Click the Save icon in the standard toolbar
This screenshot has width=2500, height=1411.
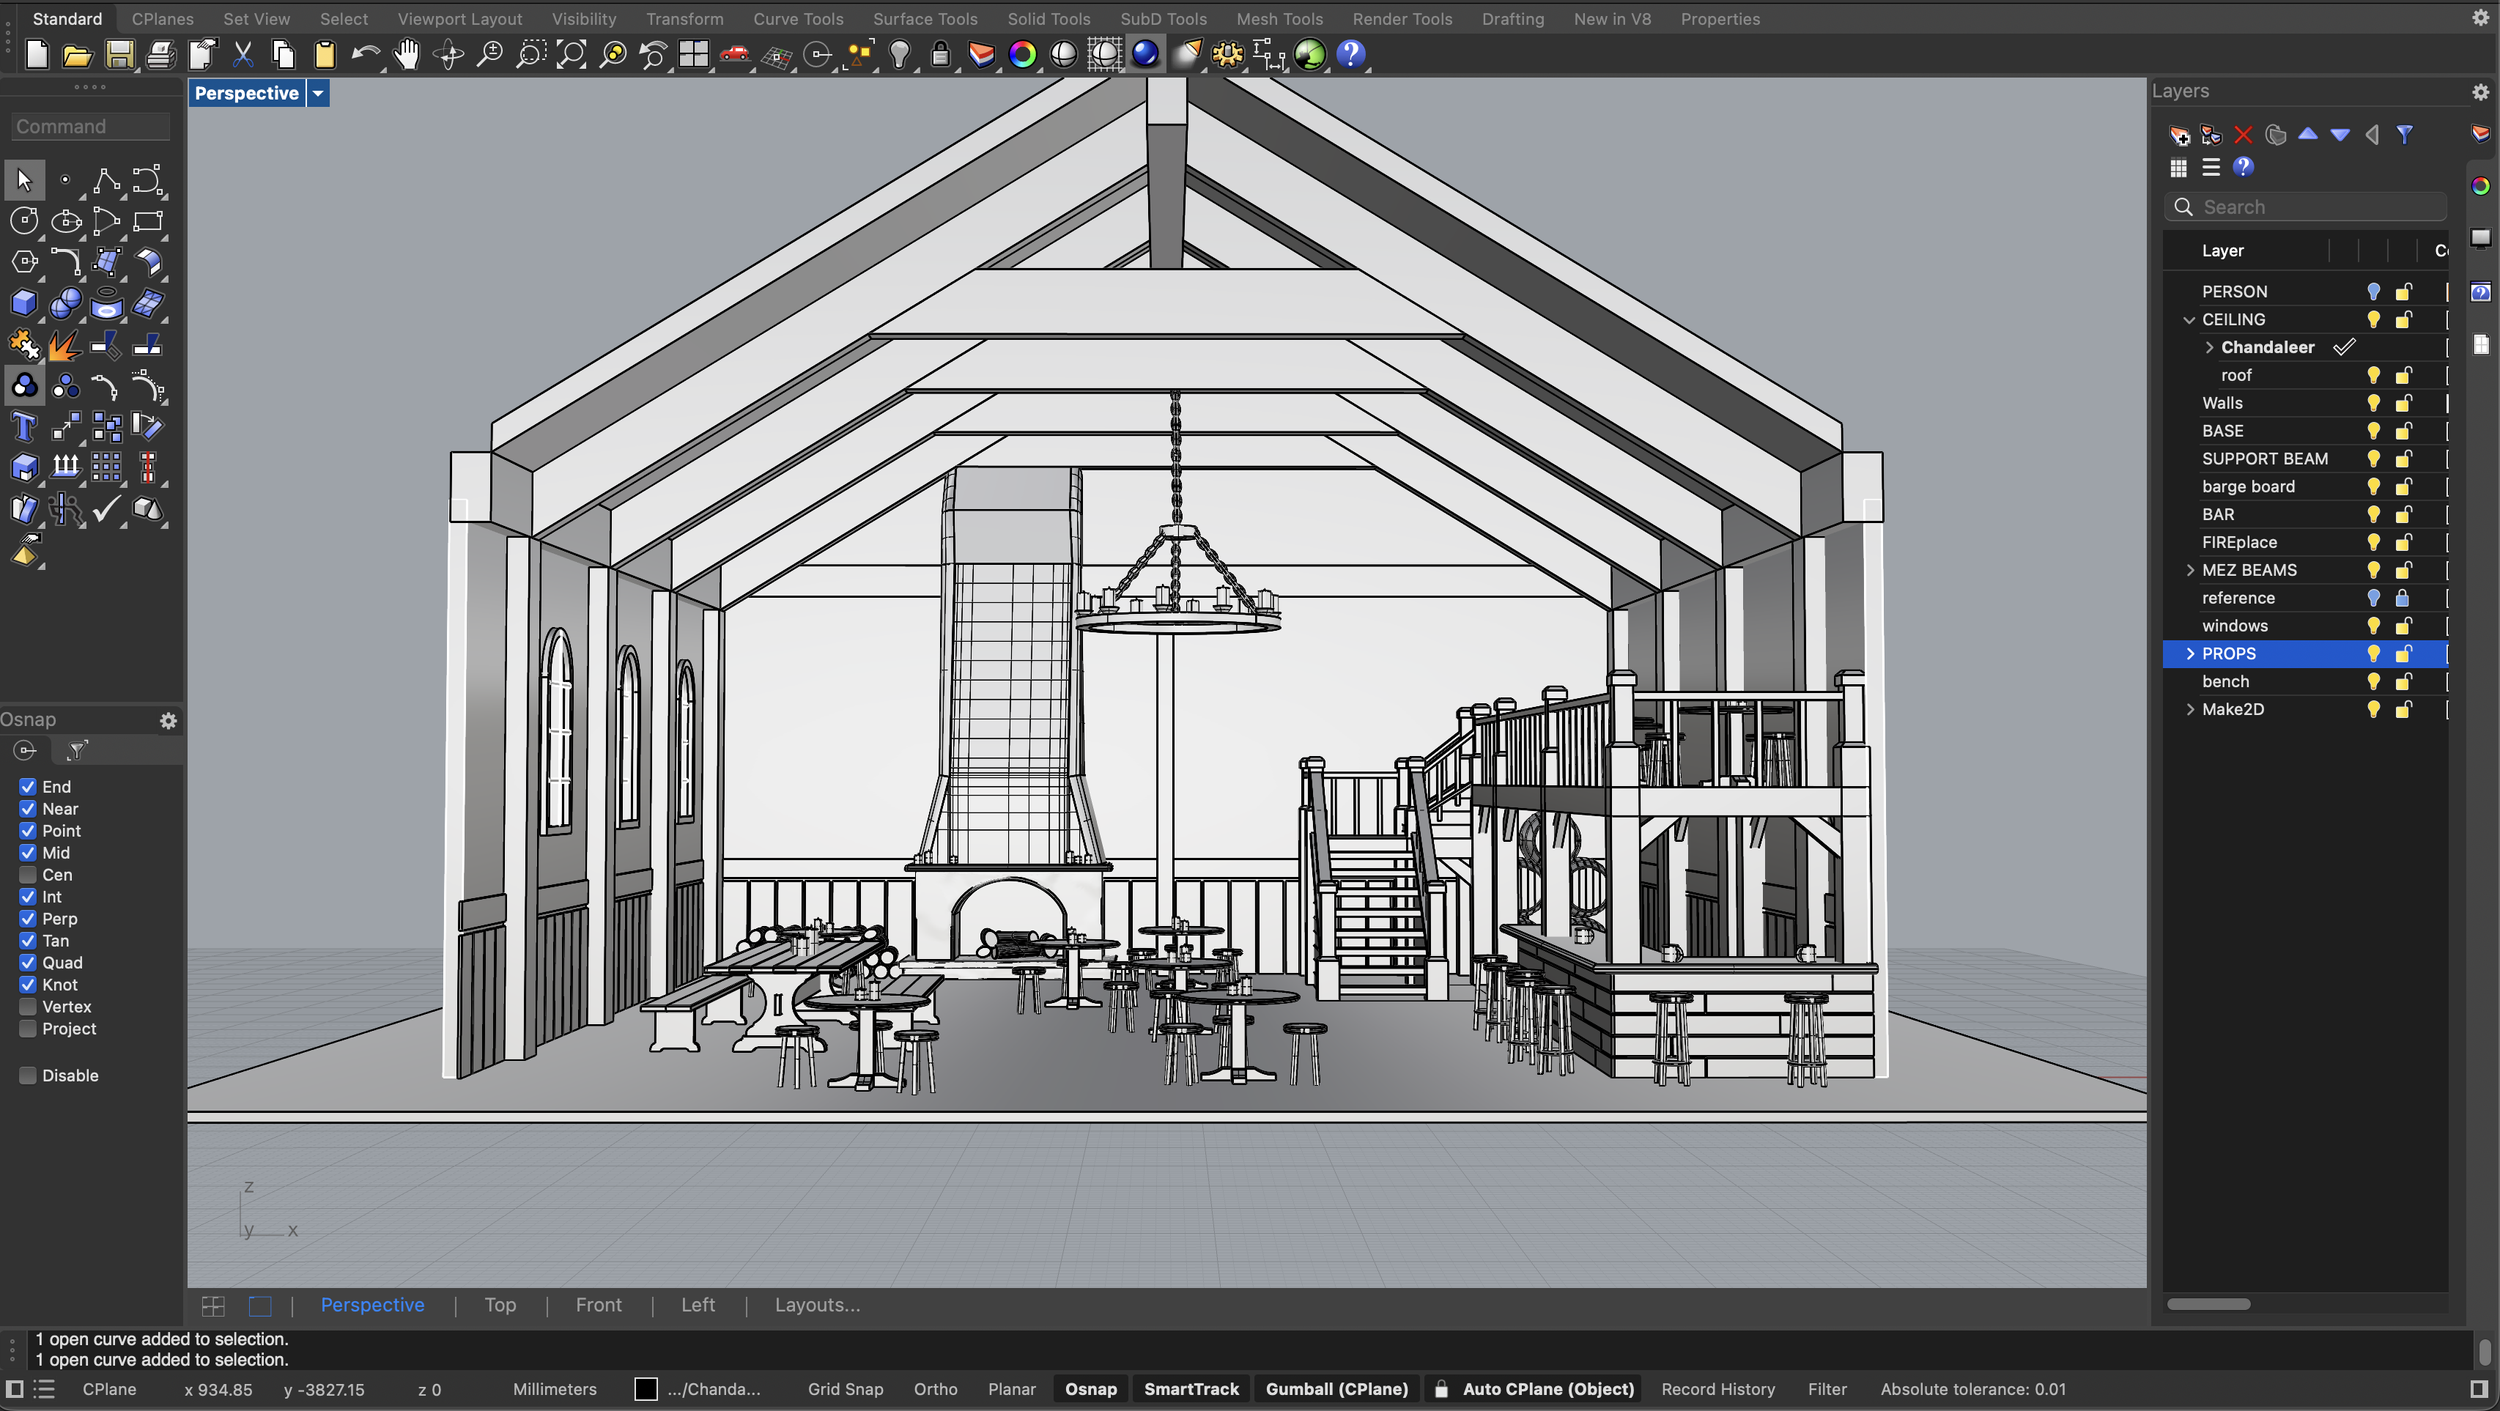click(119, 56)
